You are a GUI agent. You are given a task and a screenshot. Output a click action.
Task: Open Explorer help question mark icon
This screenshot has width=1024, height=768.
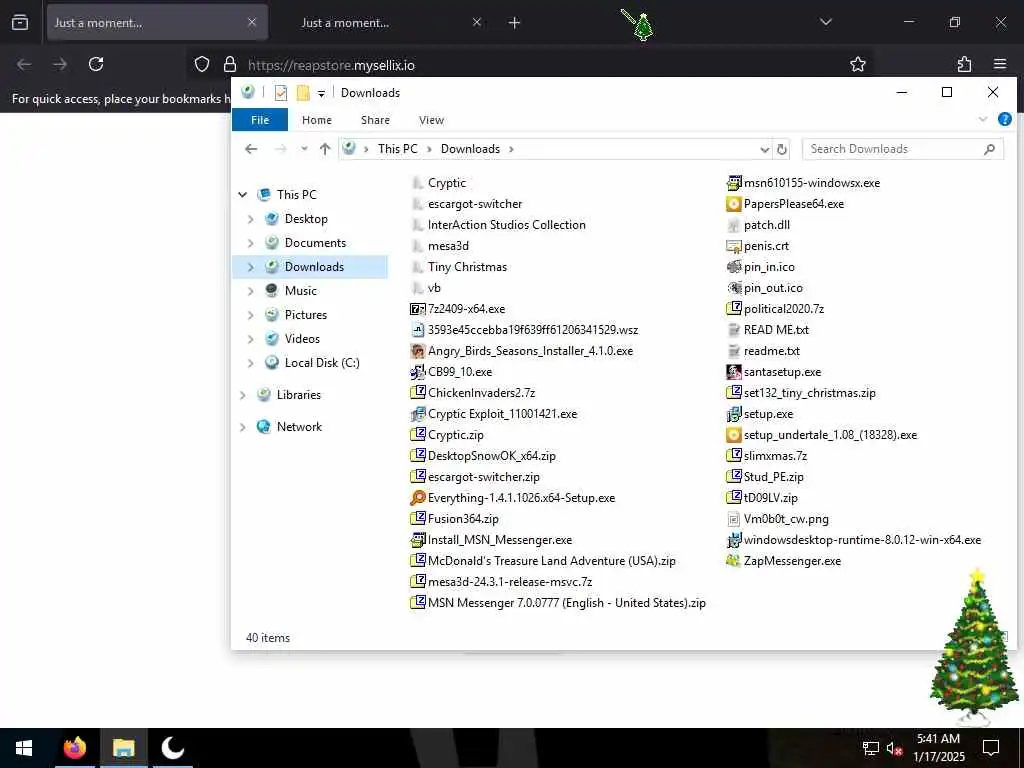(x=1004, y=120)
